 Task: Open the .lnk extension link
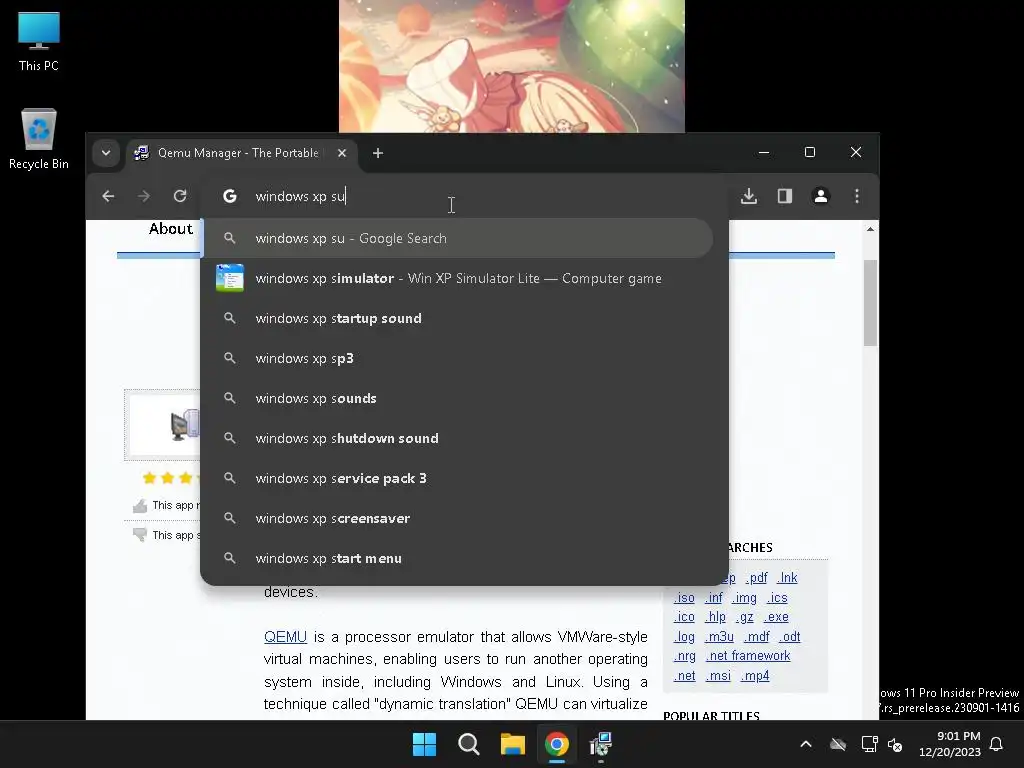[787, 578]
